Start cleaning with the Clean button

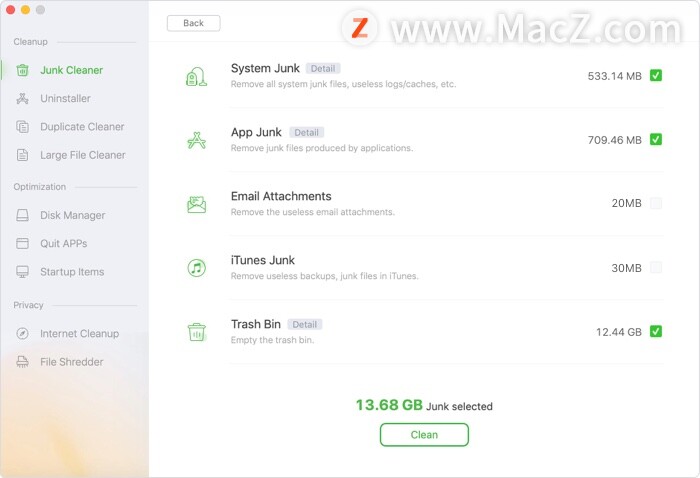click(424, 435)
